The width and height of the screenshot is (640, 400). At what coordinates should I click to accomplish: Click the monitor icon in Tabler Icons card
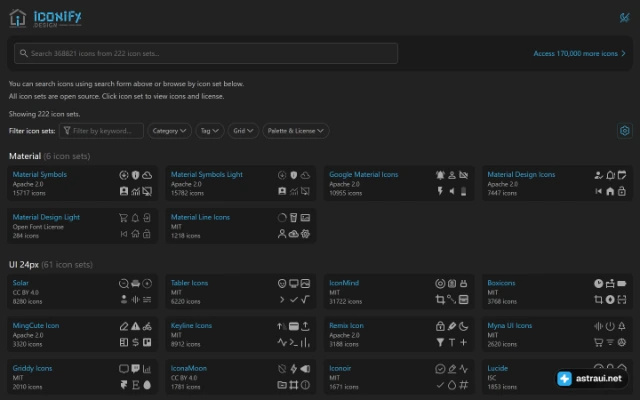293,284
